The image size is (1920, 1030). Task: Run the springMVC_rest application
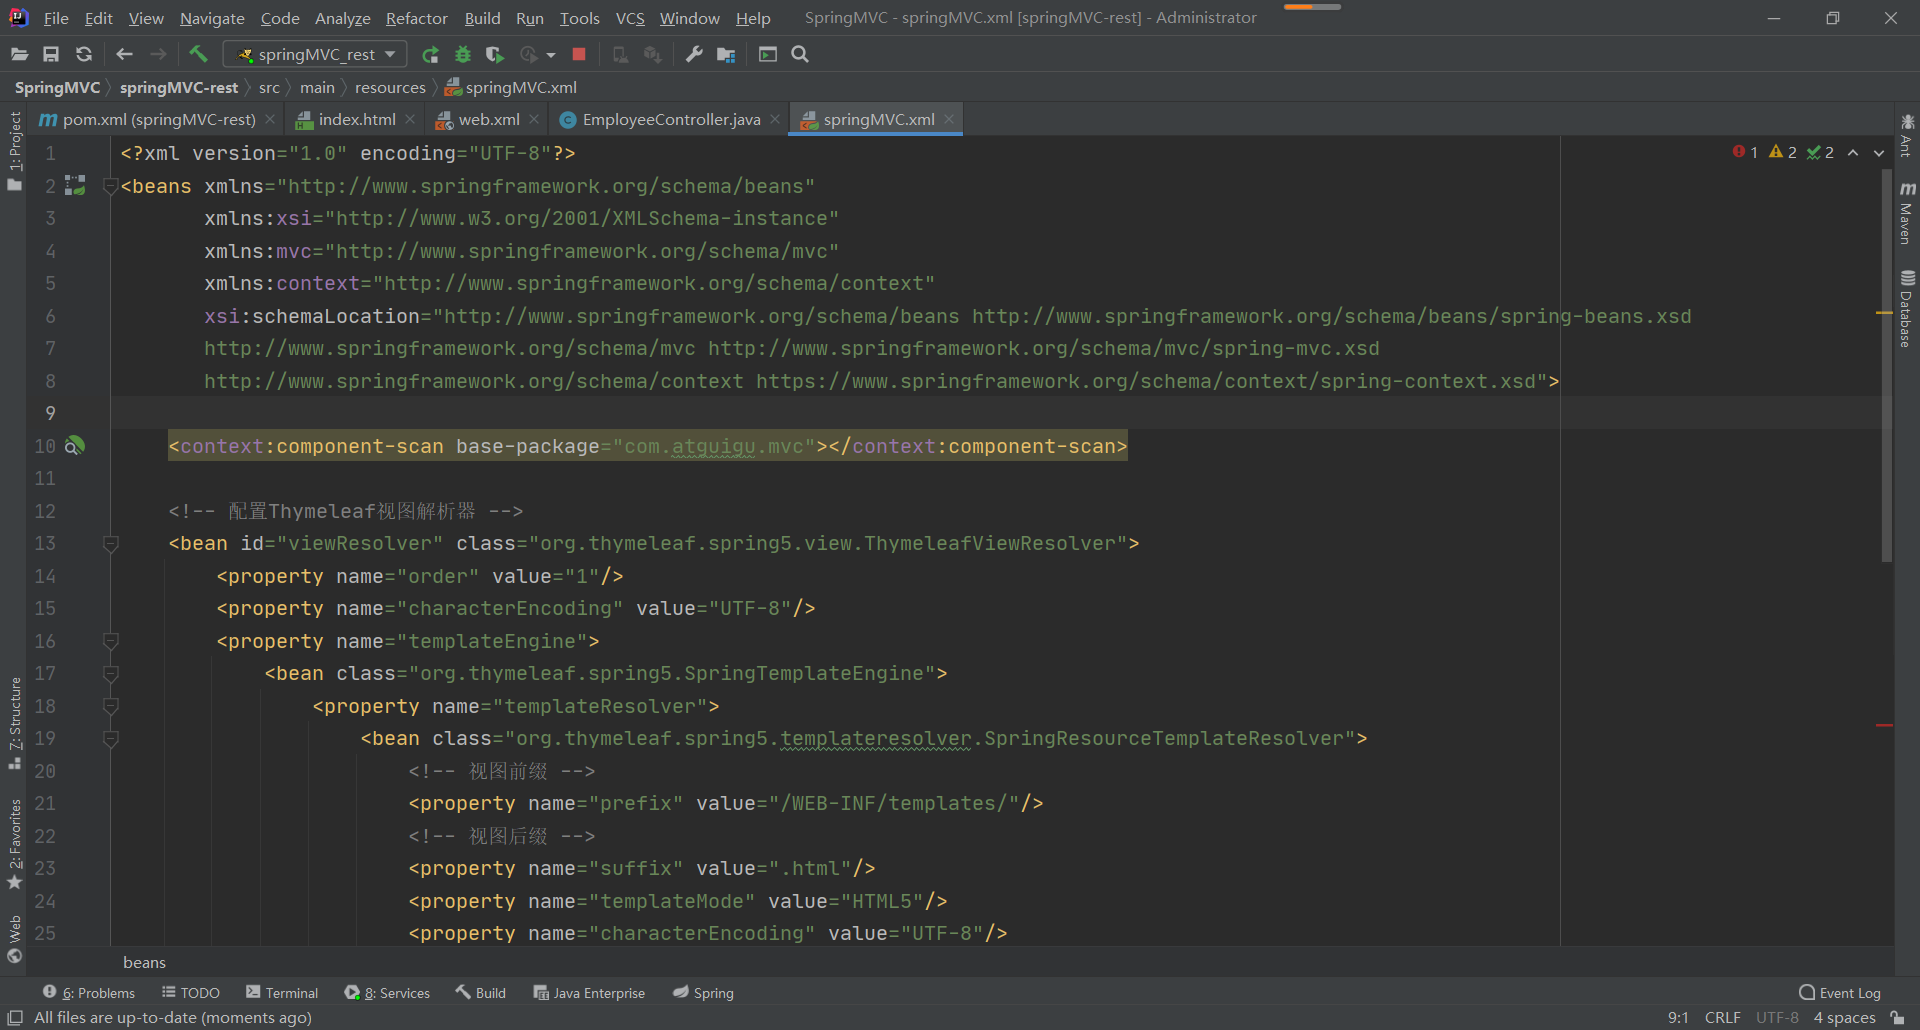pos(430,54)
